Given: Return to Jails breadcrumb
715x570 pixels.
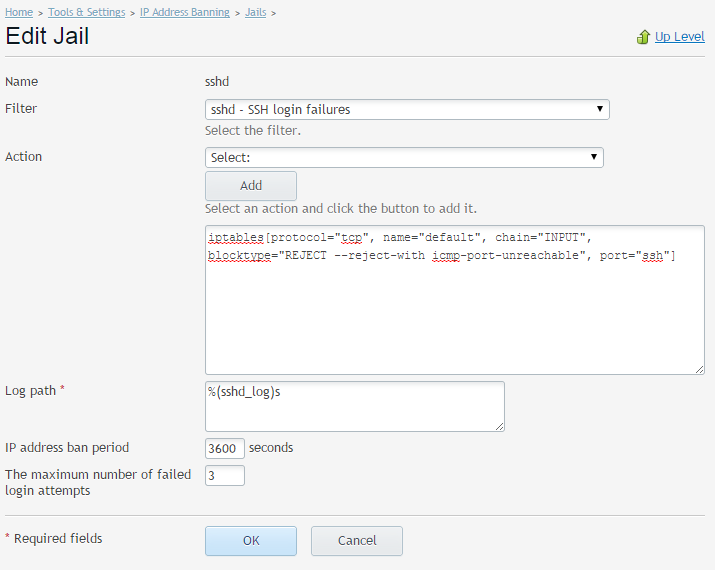Looking at the screenshot, I should pos(255,12).
